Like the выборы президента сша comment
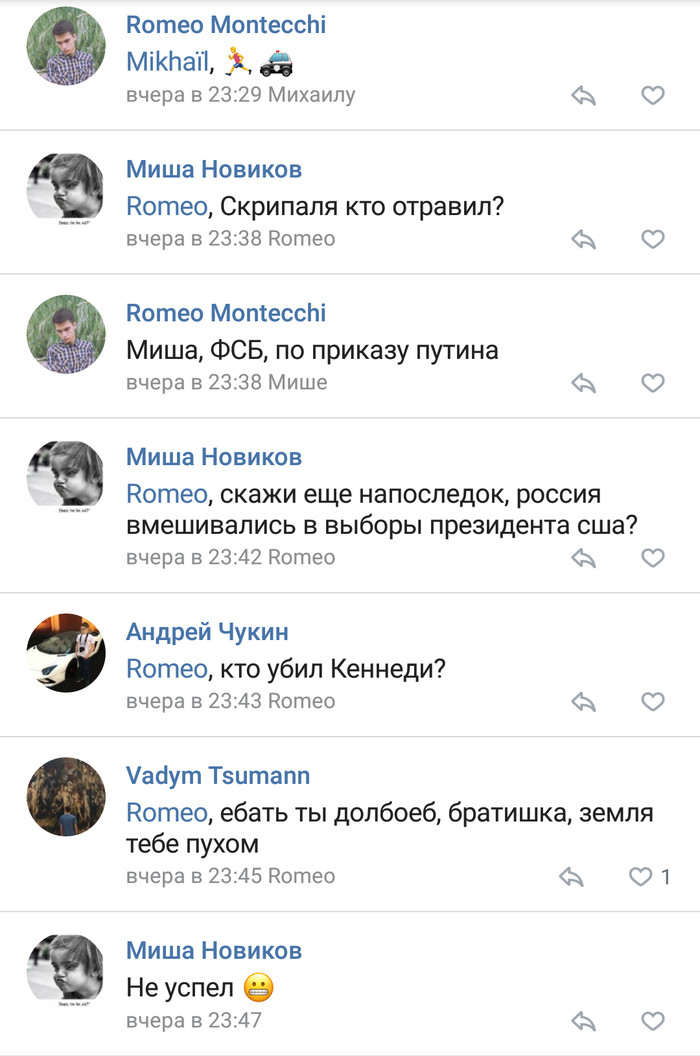This screenshot has width=700, height=1056. (x=652, y=558)
